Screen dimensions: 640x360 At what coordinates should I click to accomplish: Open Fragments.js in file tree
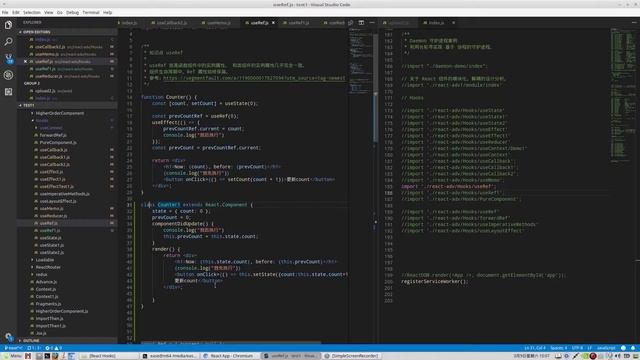pos(48,304)
